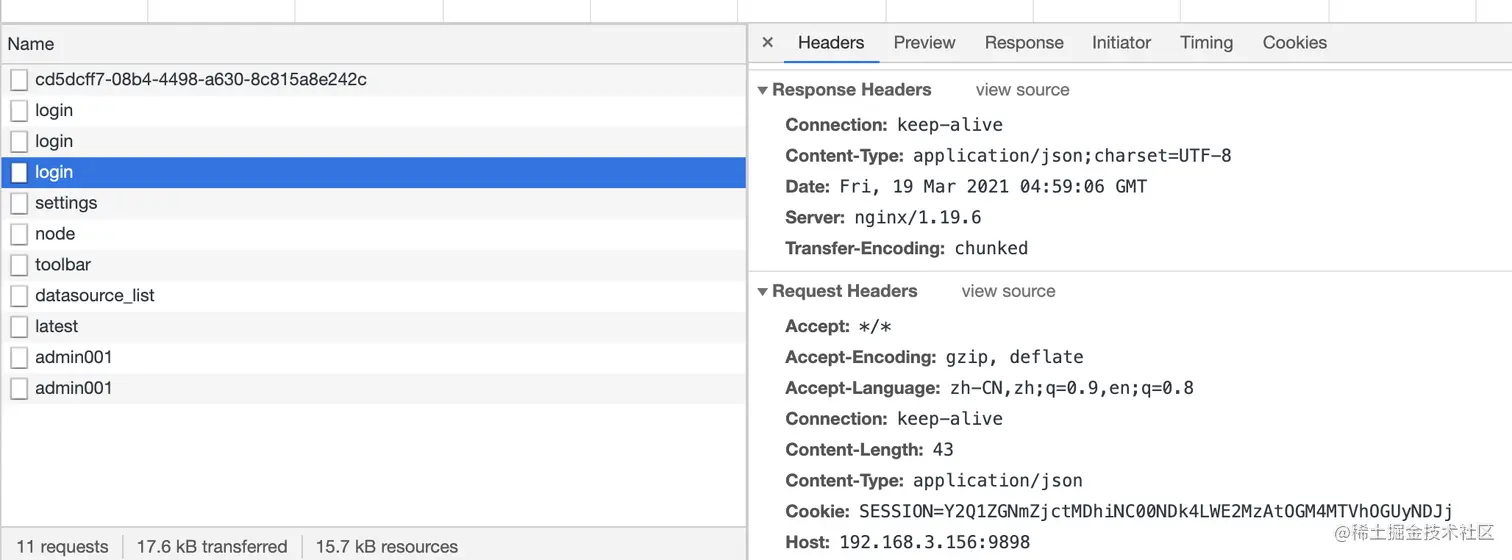The width and height of the screenshot is (1512, 560).
Task: Close the request details panel
Action: (x=768, y=43)
